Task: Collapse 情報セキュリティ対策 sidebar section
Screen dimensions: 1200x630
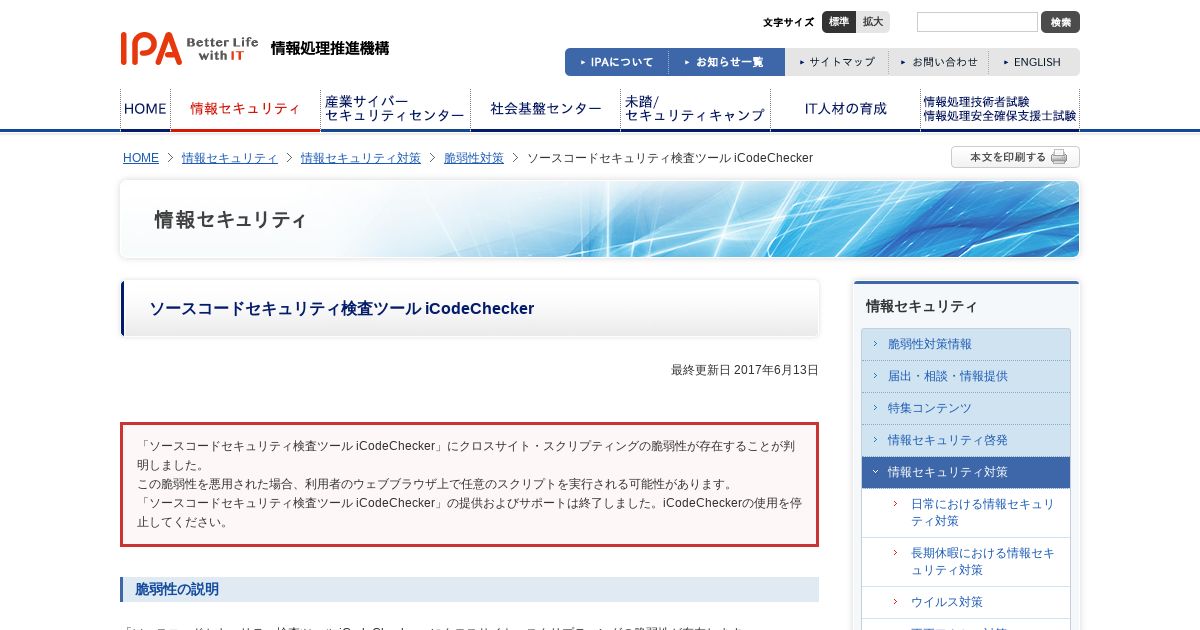Action: point(966,472)
